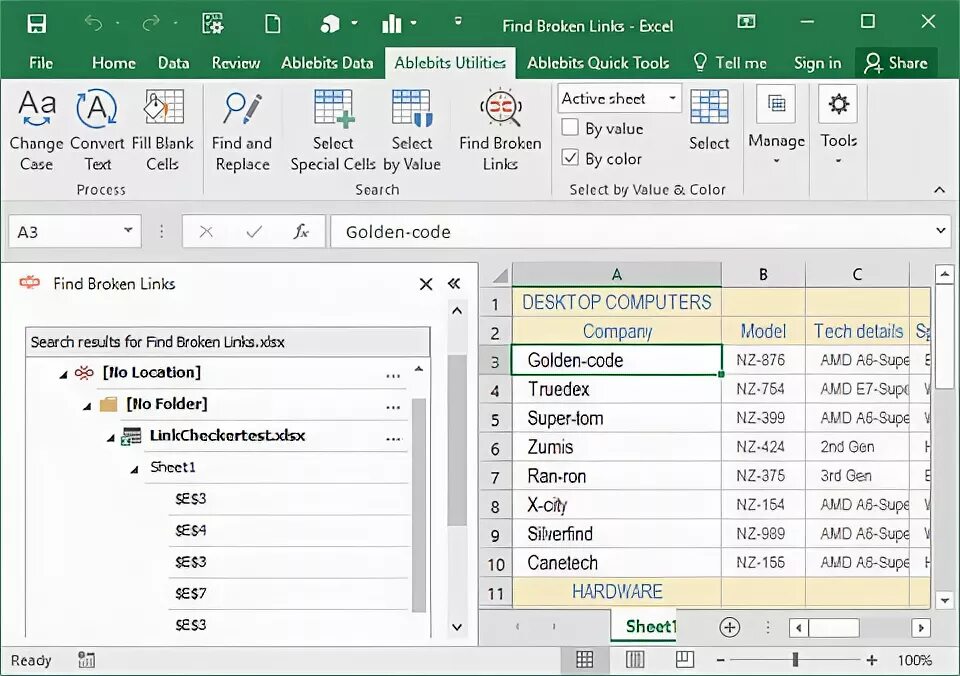Open the Tools gear icon
The height and width of the screenshot is (676, 960).
tap(838, 104)
